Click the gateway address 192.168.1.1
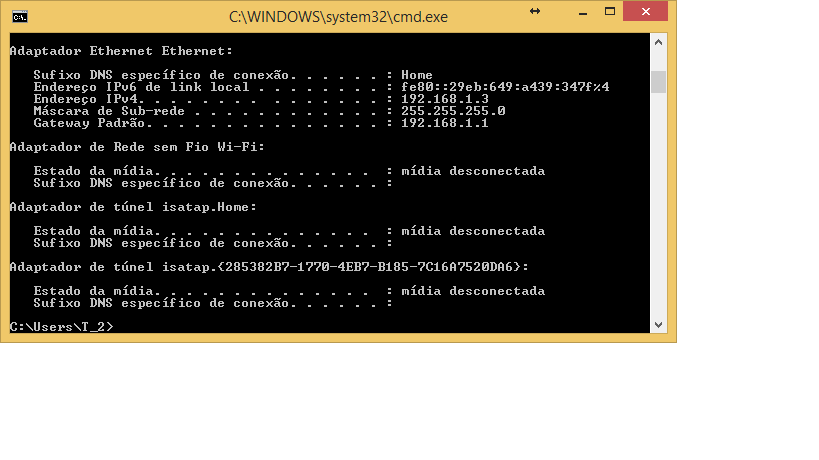Image resolution: width=819 pixels, height=460 pixels. pos(445,123)
